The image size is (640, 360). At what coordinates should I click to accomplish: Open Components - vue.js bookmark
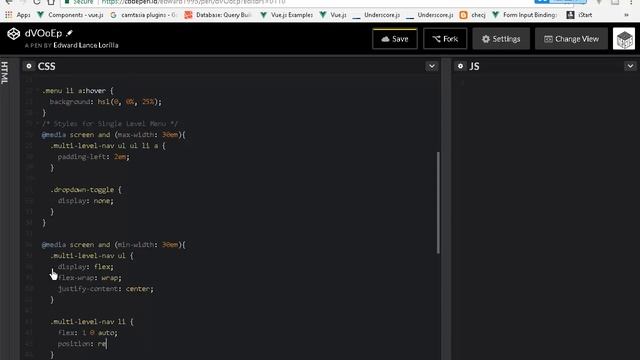[x=70, y=15]
